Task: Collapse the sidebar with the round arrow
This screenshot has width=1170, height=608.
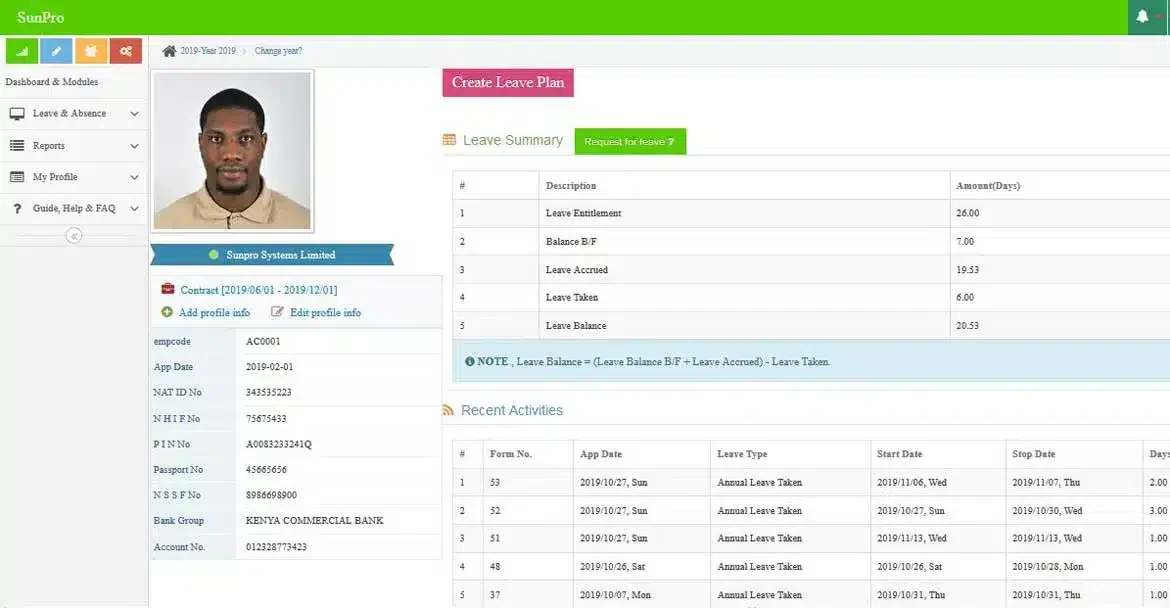Action: (x=73, y=236)
